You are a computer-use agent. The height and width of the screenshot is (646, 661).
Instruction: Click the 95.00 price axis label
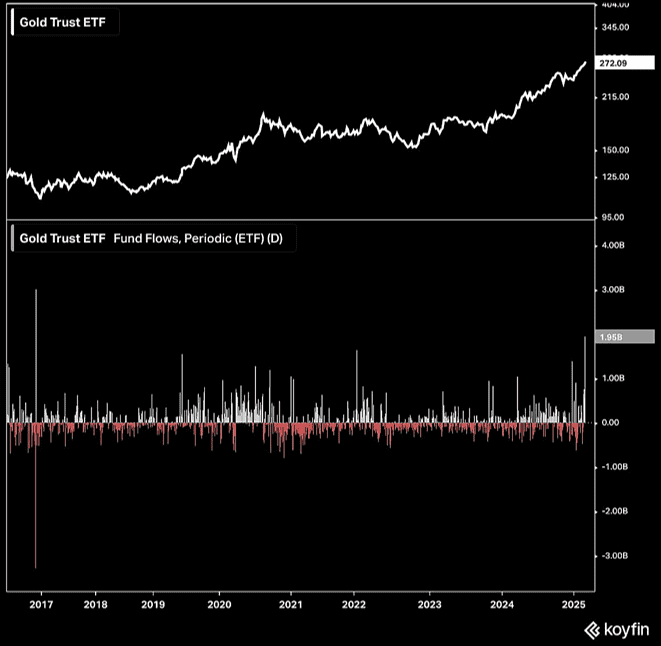pyautogui.click(x=615, y=218)
